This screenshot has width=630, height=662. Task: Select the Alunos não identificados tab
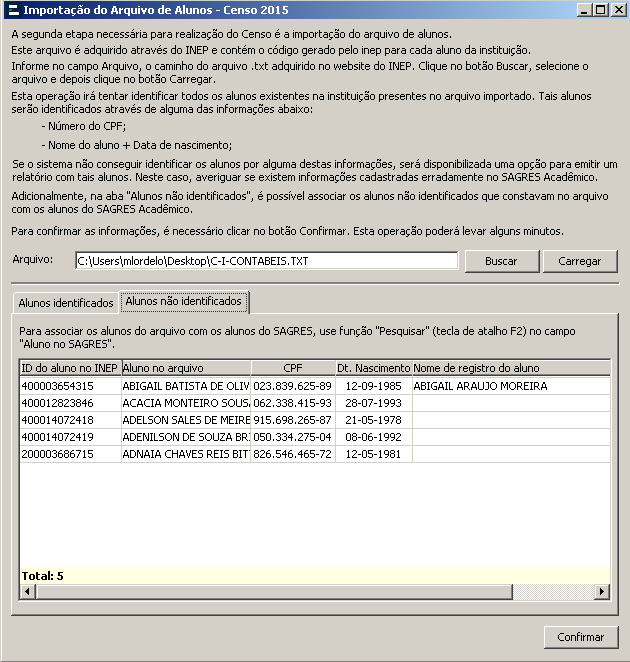[183, 301]
